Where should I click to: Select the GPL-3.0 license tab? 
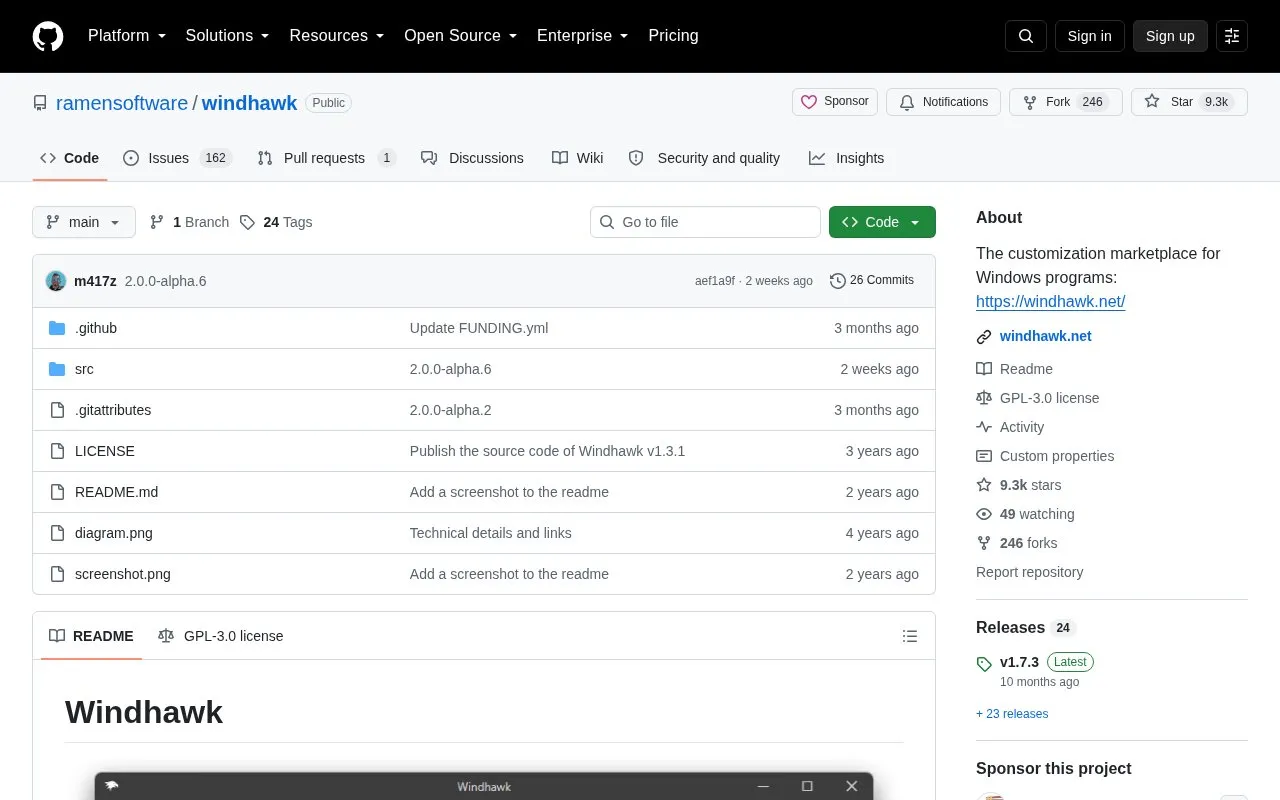point(221,636)
